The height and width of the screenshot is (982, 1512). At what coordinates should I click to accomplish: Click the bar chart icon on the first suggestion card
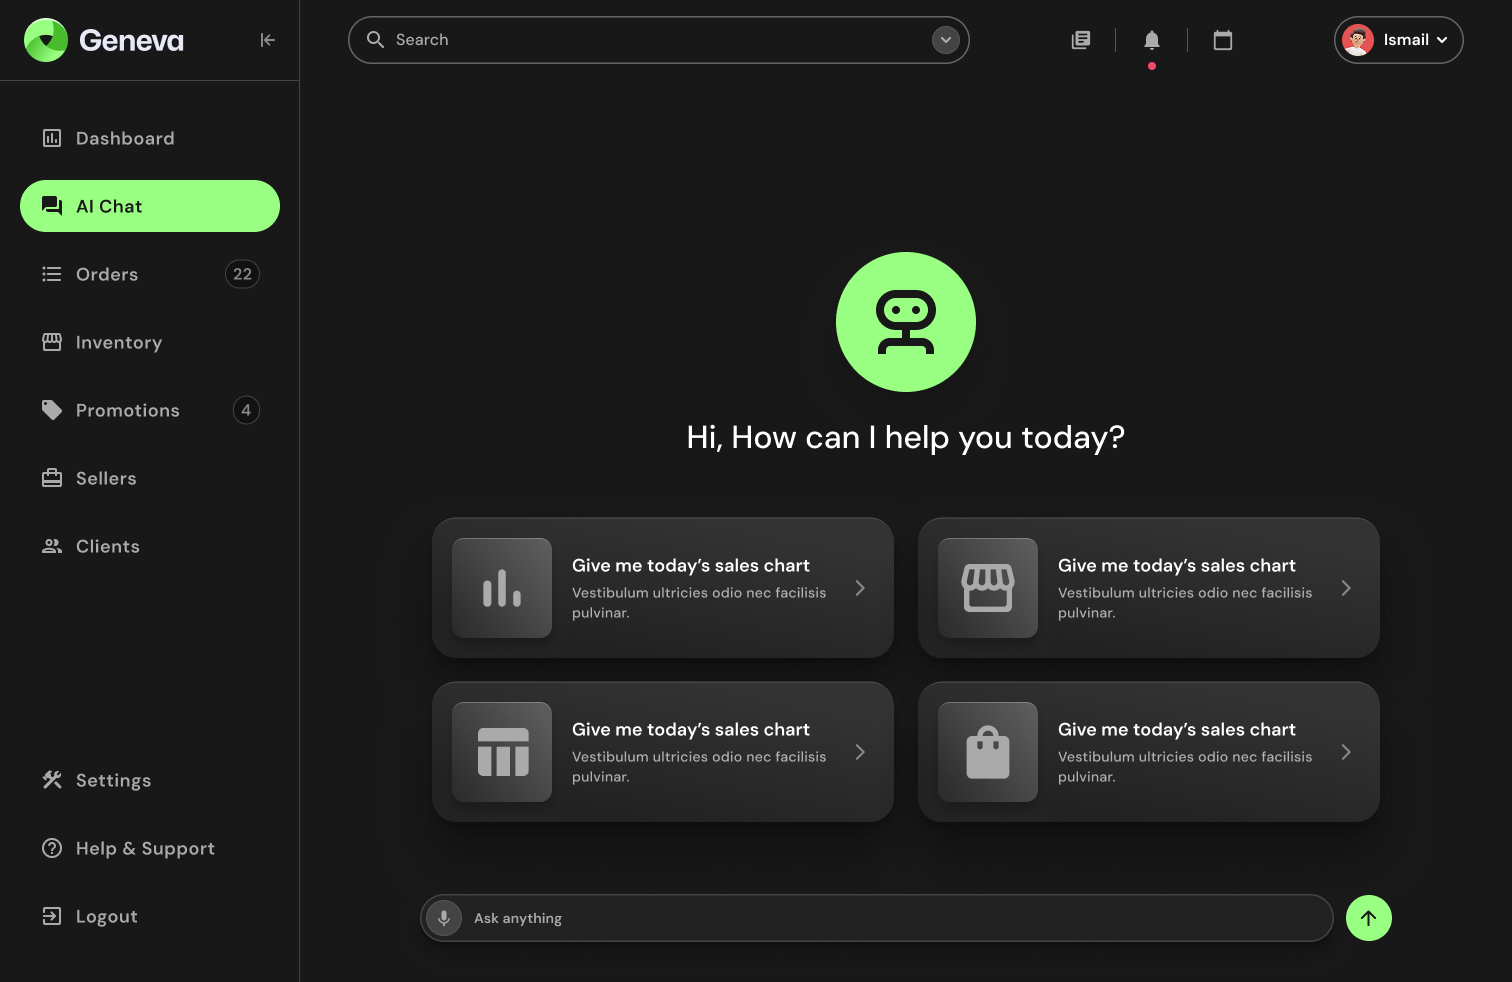coord(501,588)
